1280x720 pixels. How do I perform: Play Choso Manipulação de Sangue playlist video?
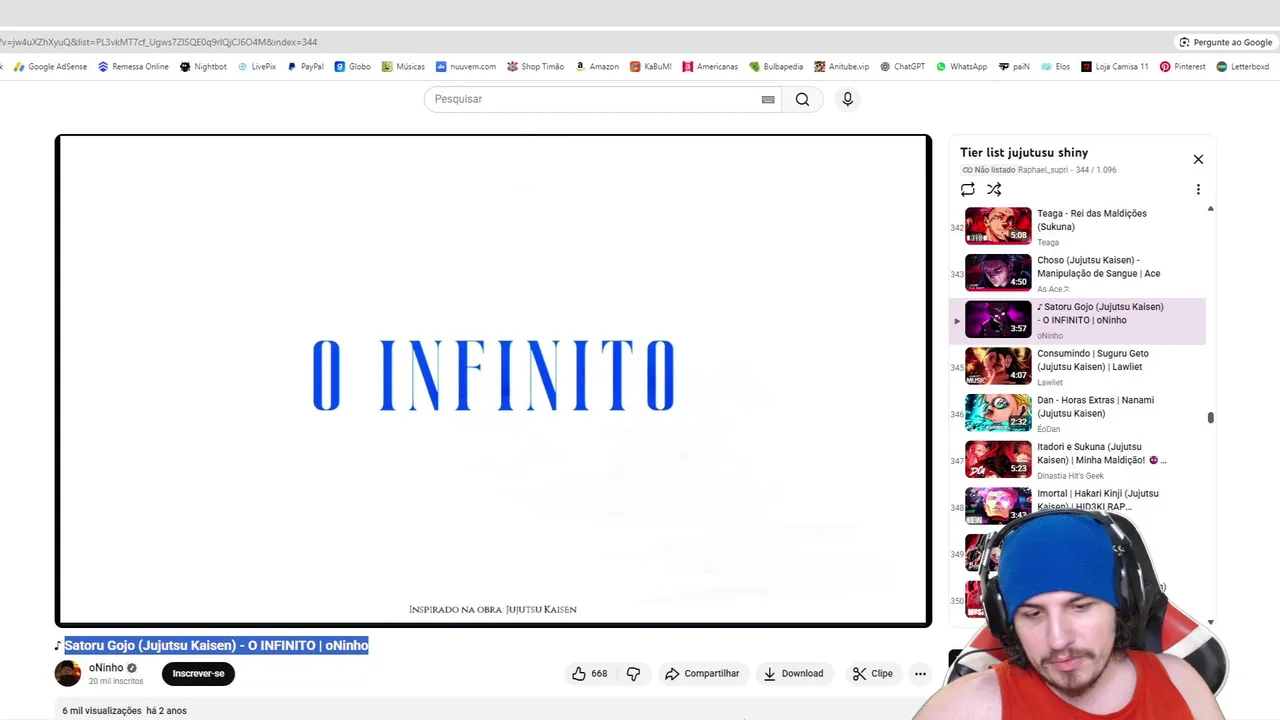coord(1078,273)
